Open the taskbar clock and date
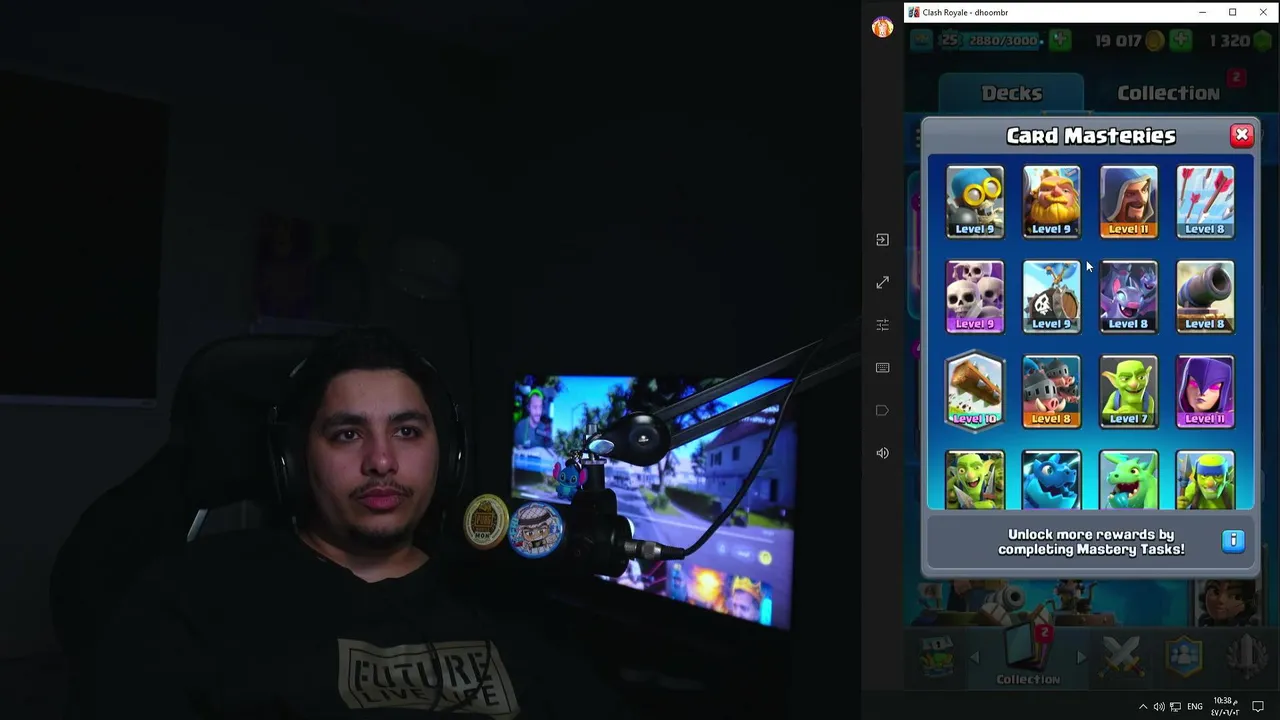1280x720 pixels. [x=1225, y=706]
